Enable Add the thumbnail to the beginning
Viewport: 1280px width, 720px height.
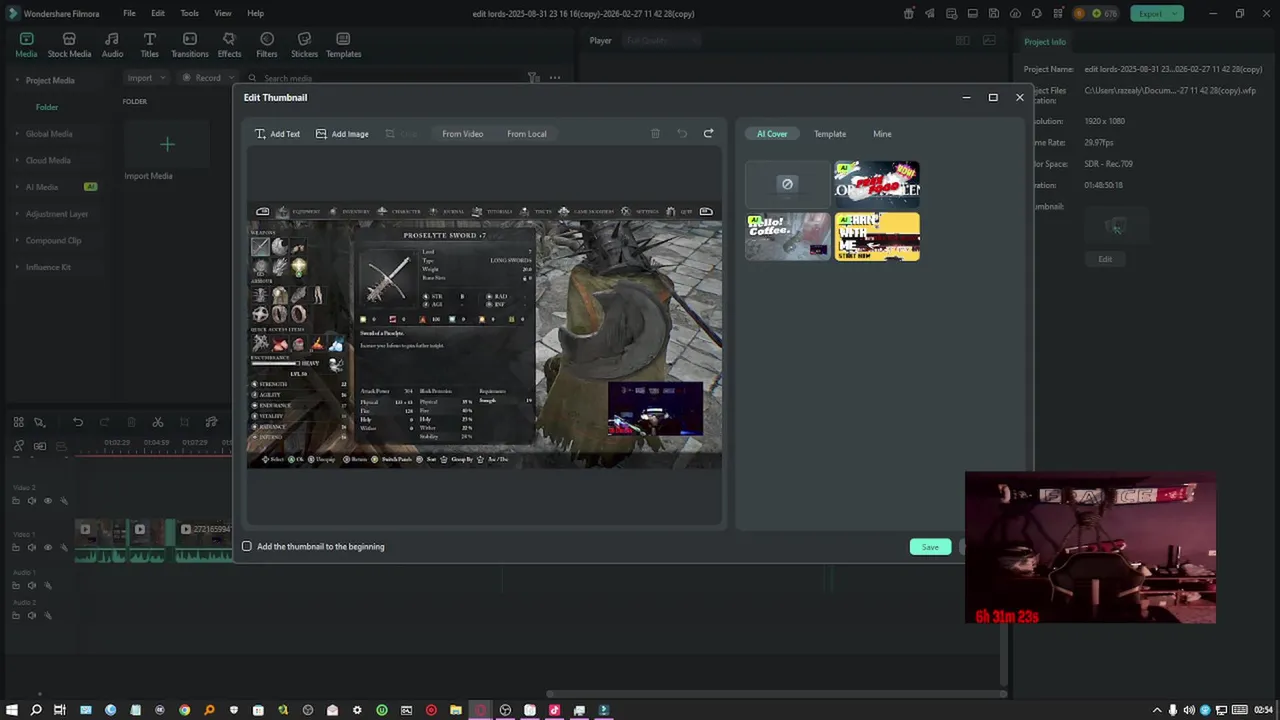pos(247,546)
